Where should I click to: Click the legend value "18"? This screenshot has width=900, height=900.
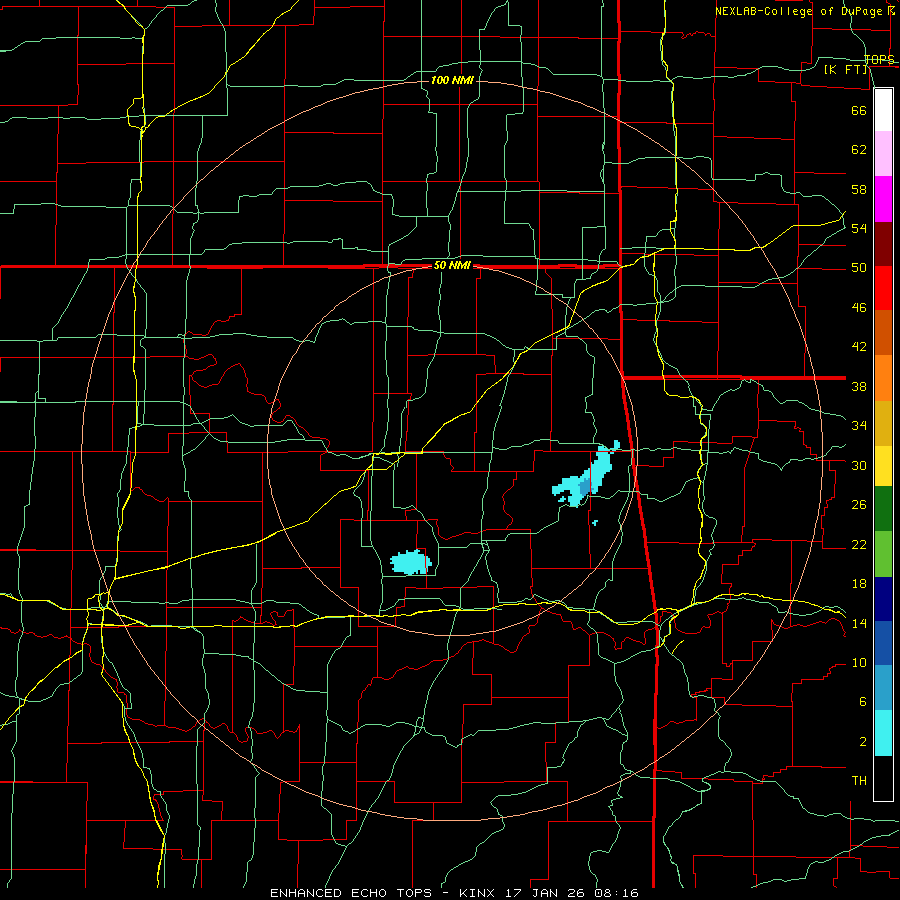(x=859, y=584)
